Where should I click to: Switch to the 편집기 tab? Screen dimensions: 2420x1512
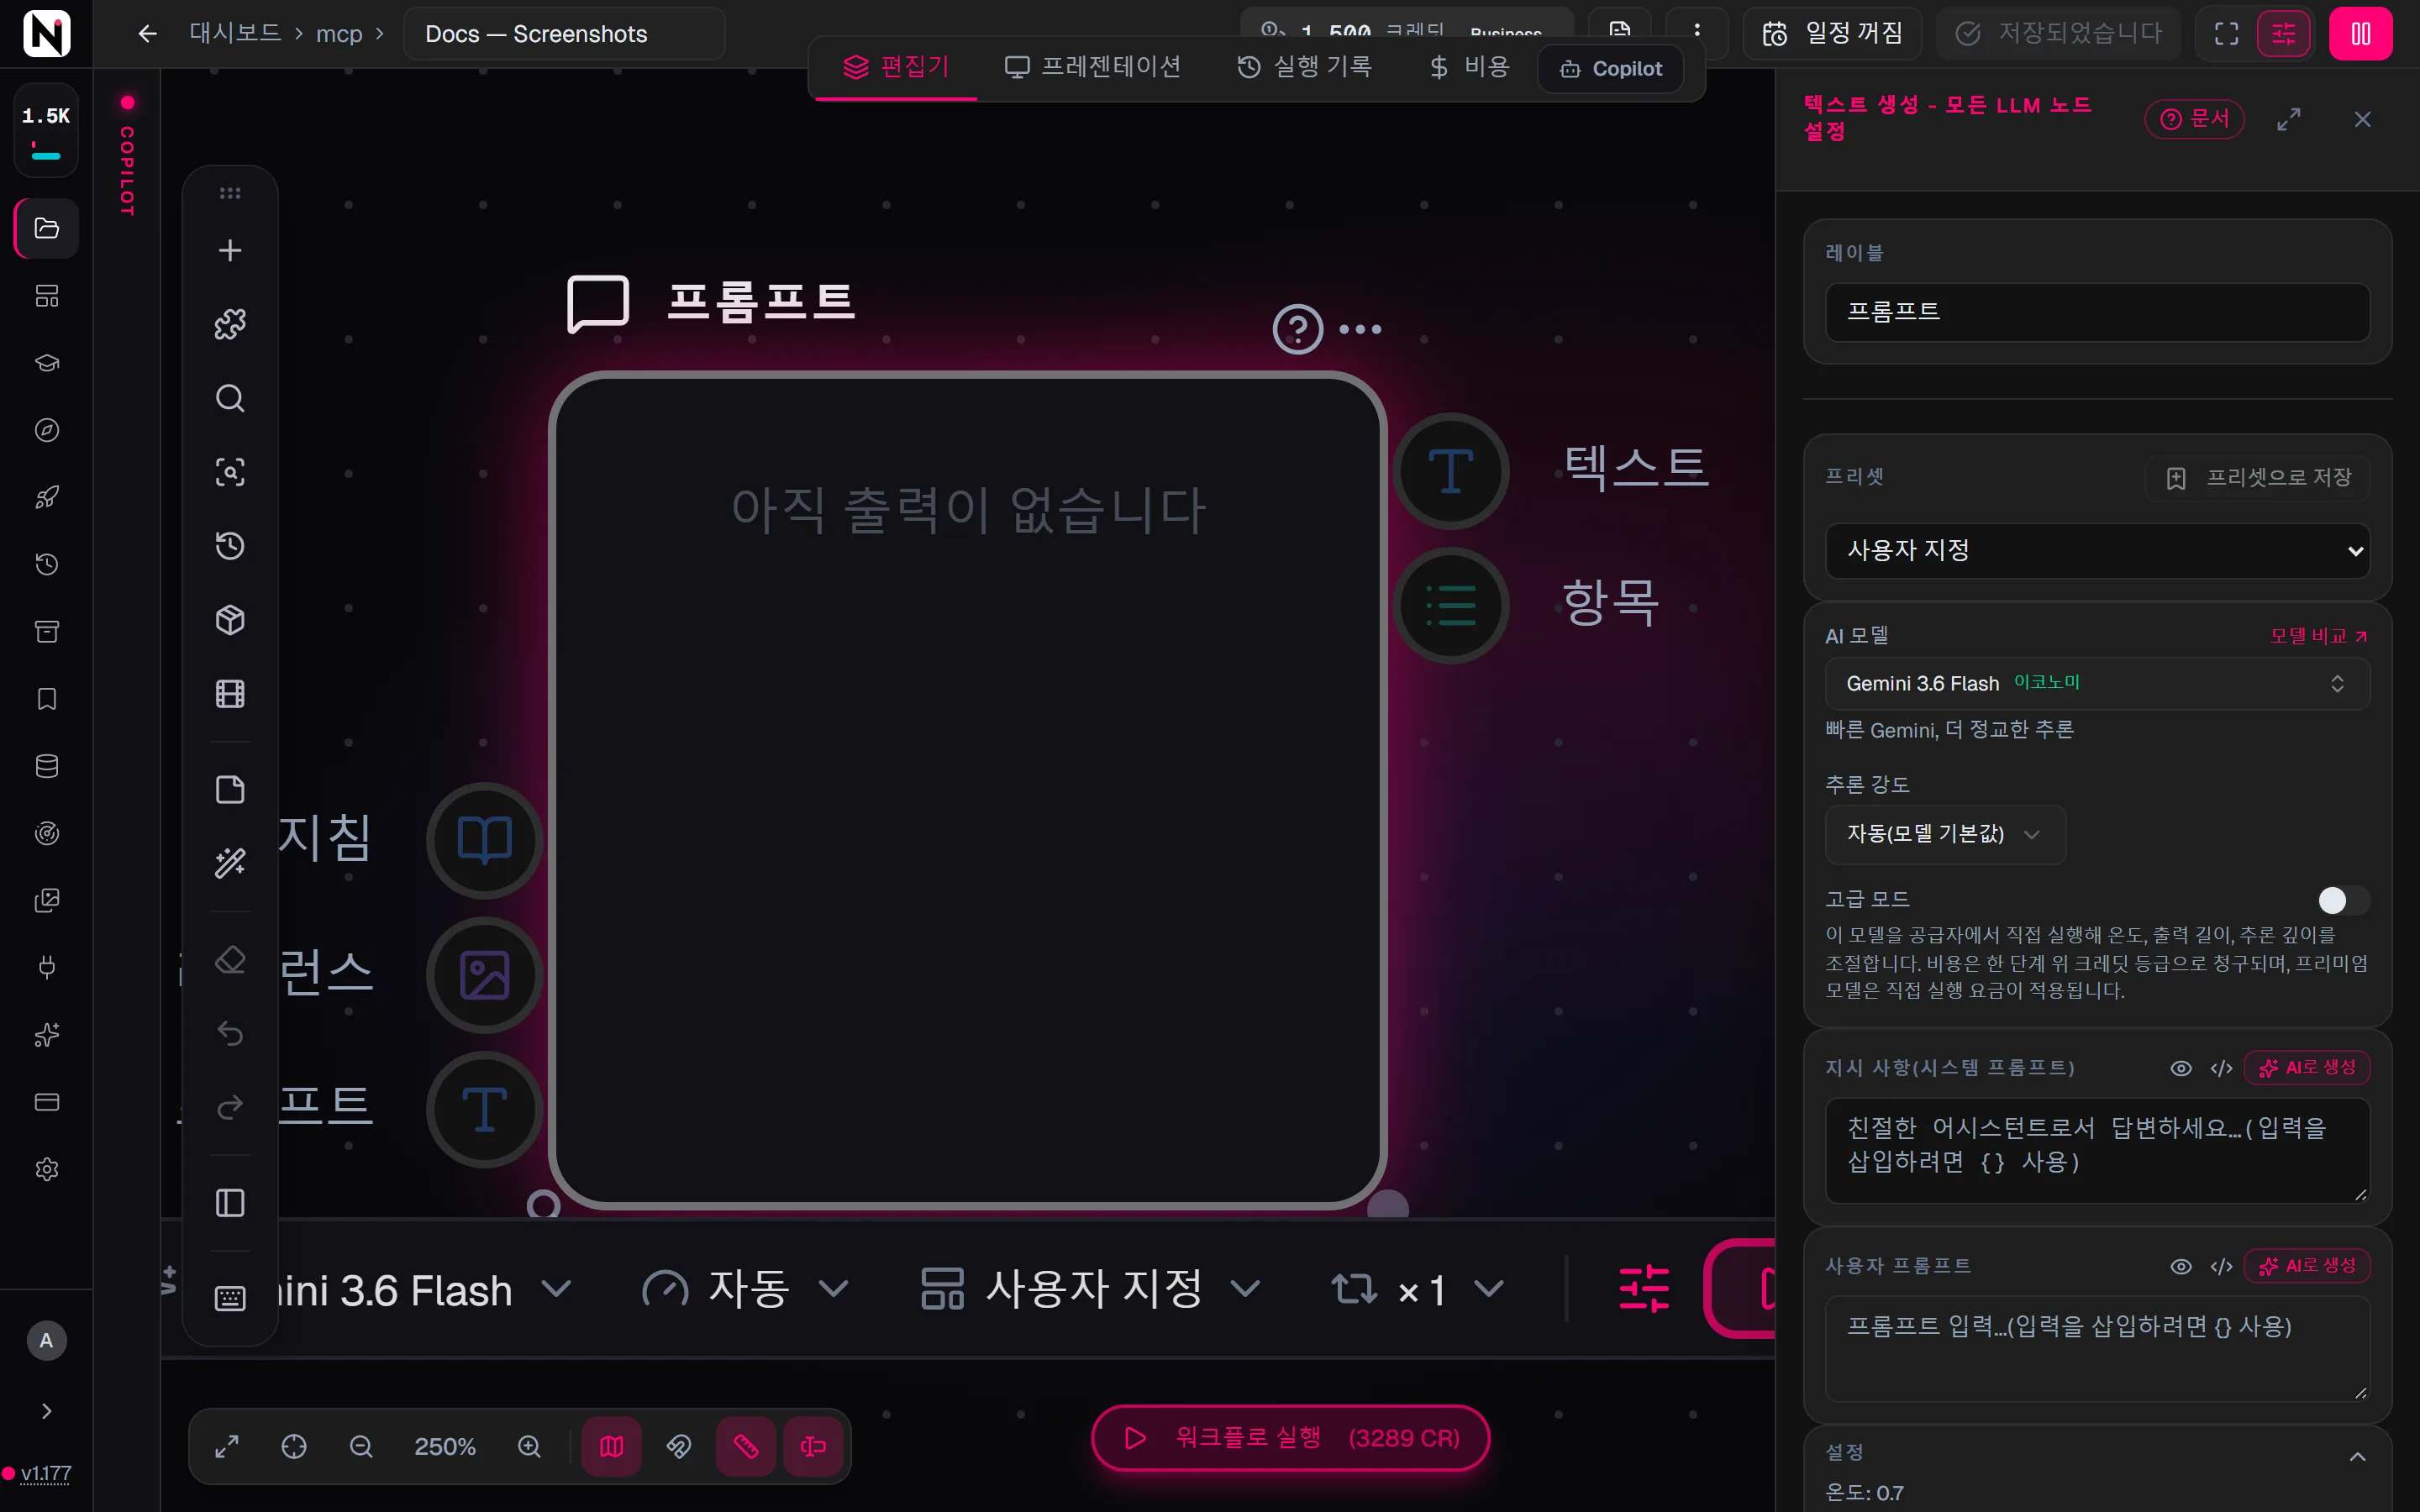pos(895,67)
